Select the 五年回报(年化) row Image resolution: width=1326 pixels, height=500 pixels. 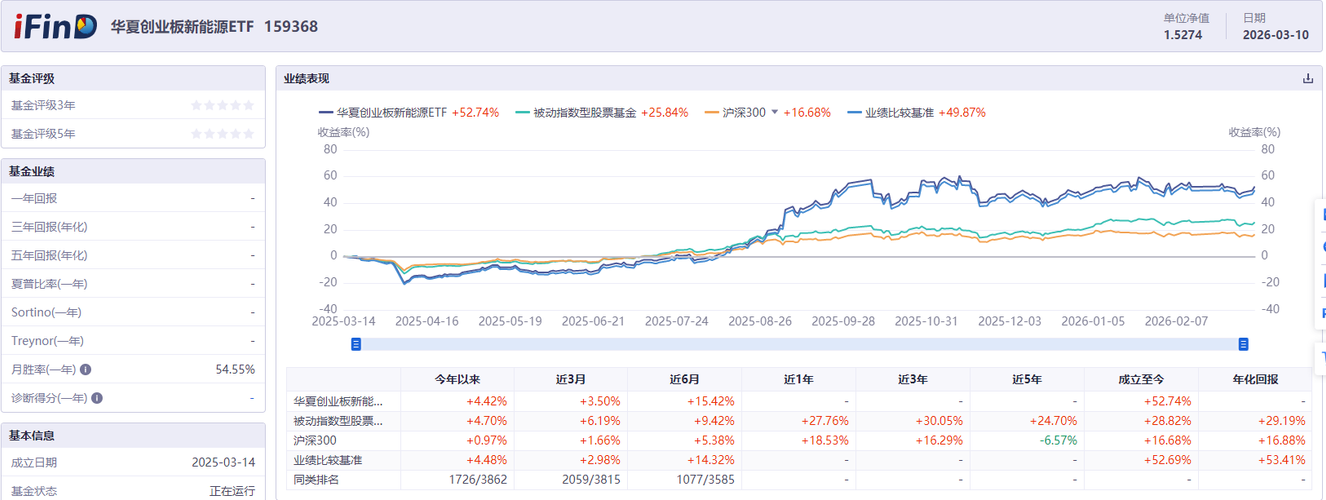133,255
